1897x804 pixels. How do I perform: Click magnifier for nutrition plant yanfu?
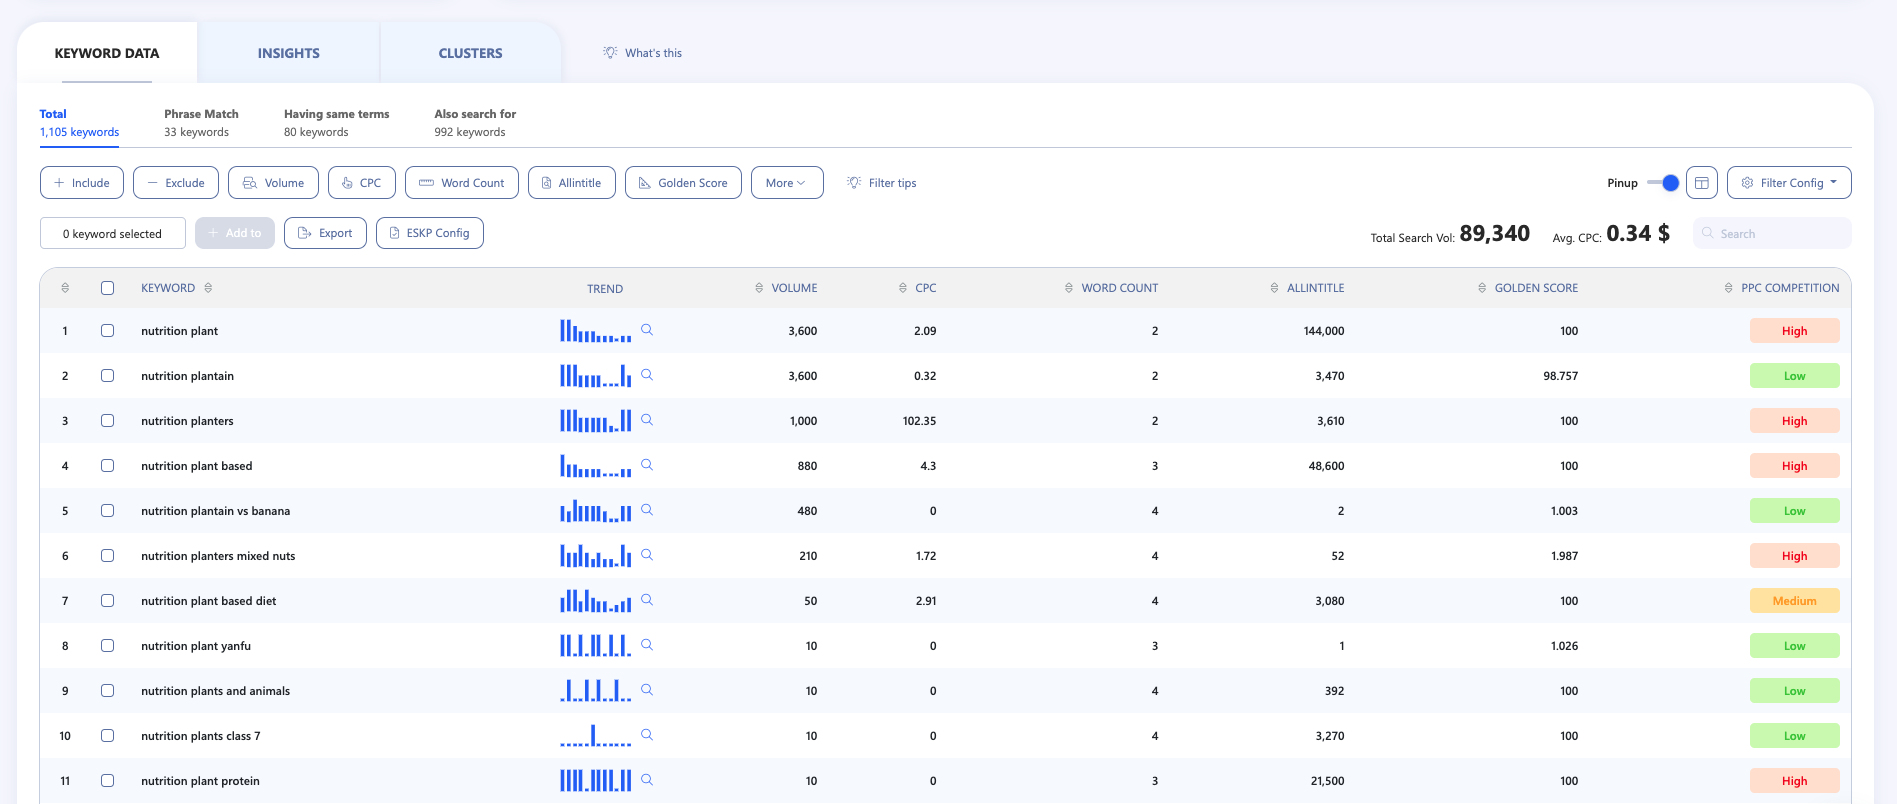pyautogui.click(x=647, y=645)
